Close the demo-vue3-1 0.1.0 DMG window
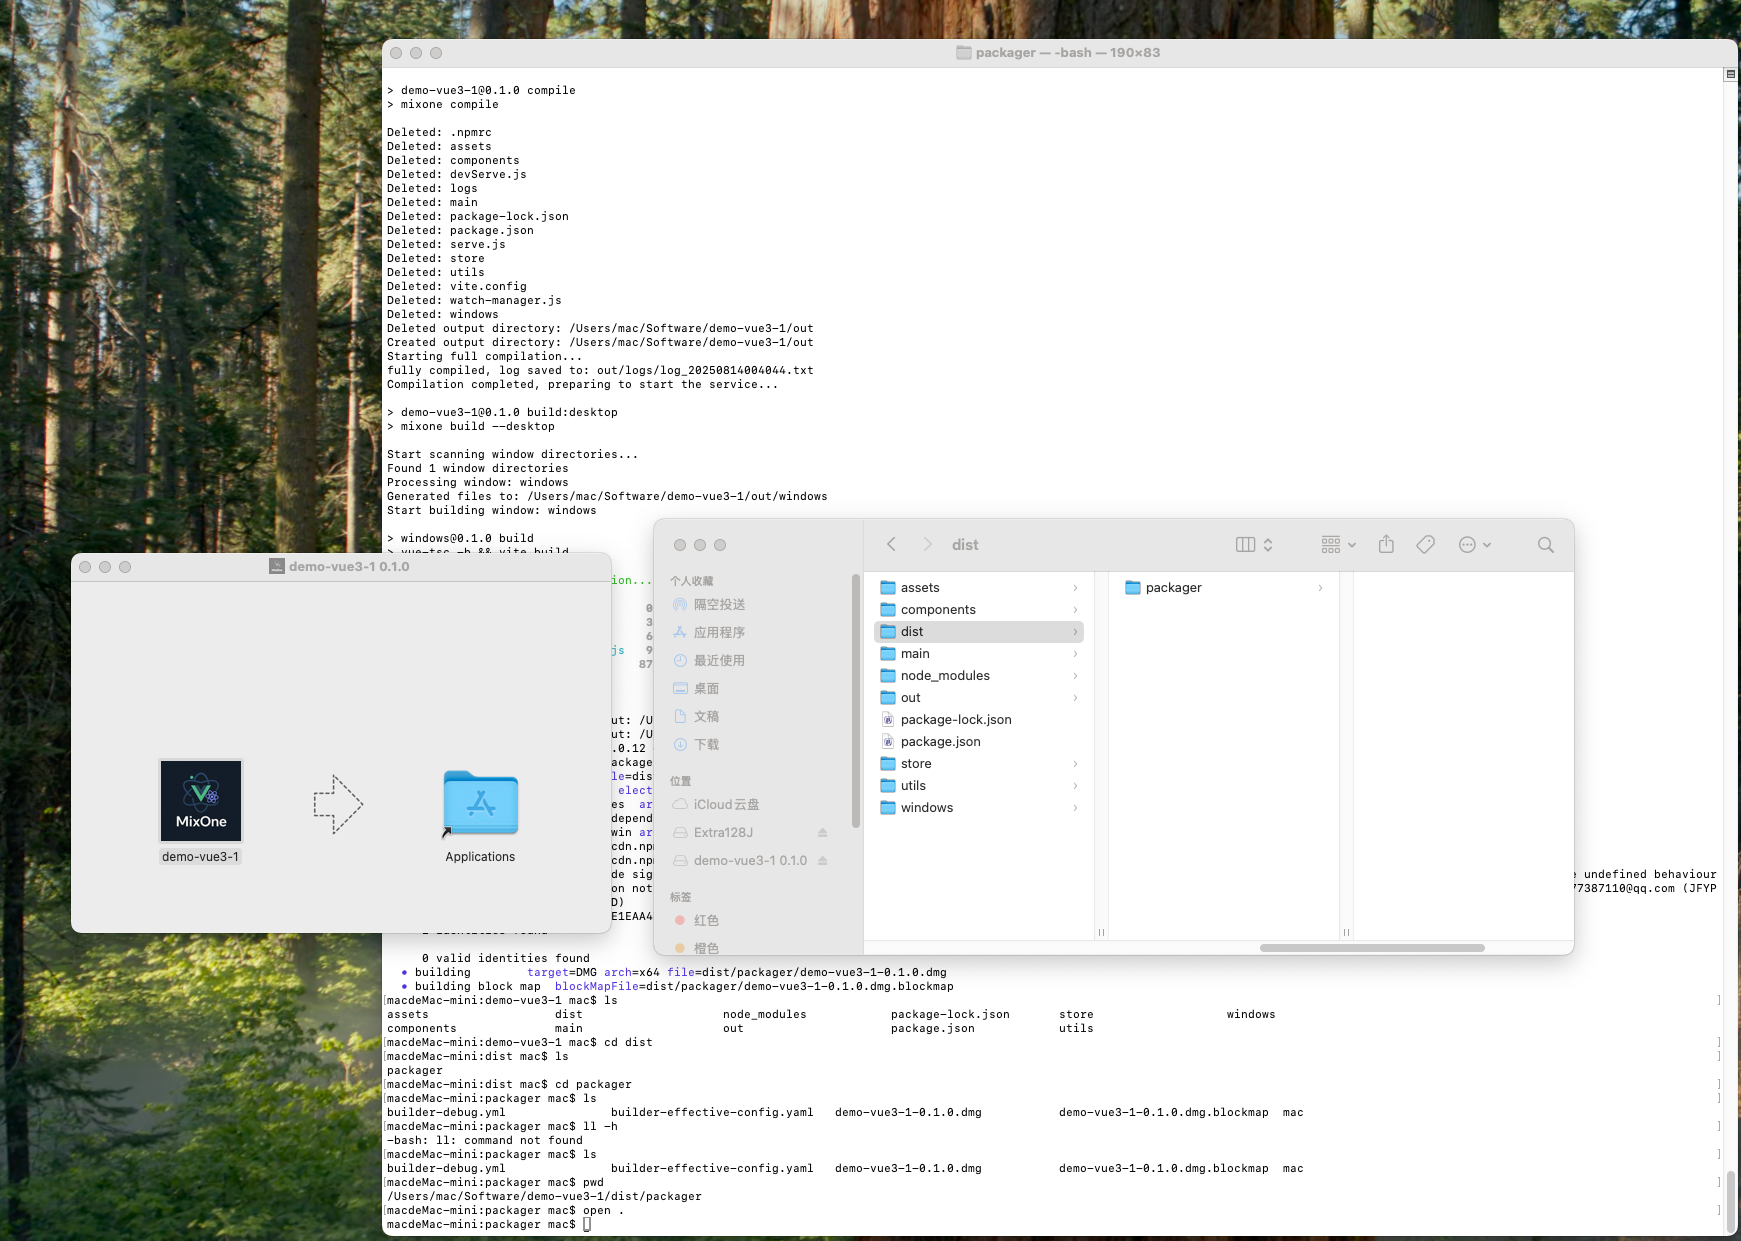This screenshot has height=1241, width=1741. (x=85, y=566)
